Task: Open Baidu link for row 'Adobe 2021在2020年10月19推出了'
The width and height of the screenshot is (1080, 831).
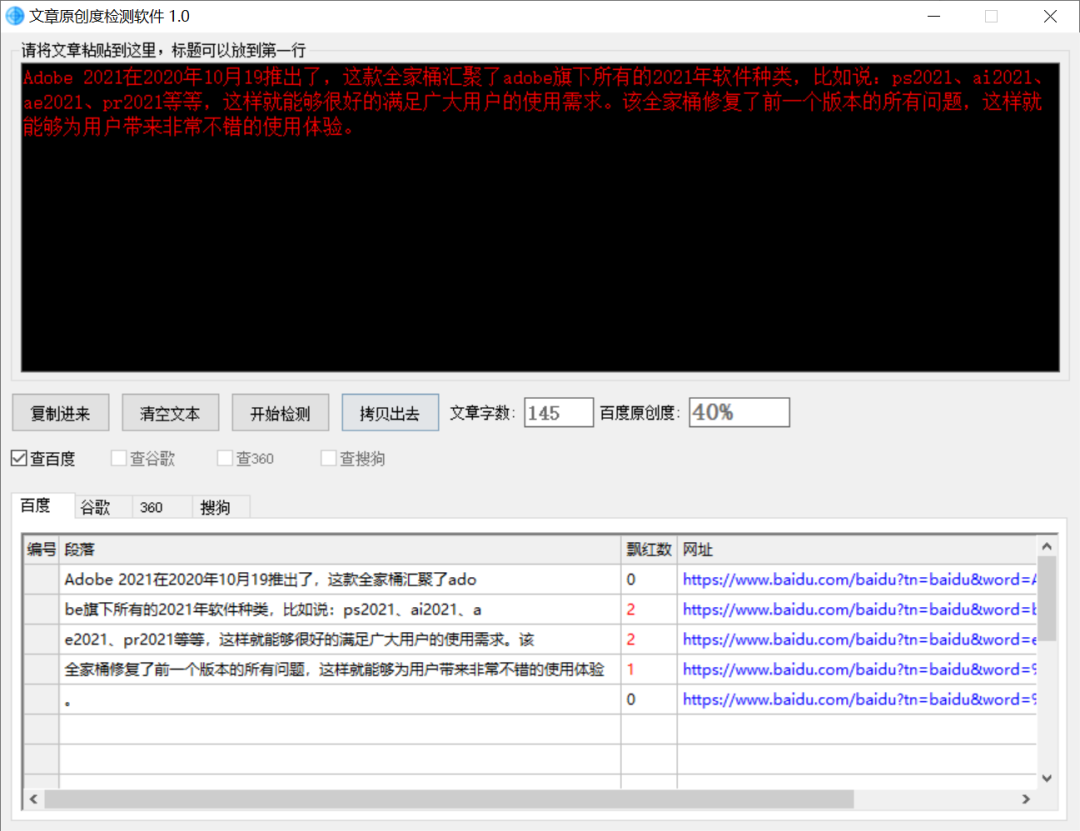Action: coord(859,579)
